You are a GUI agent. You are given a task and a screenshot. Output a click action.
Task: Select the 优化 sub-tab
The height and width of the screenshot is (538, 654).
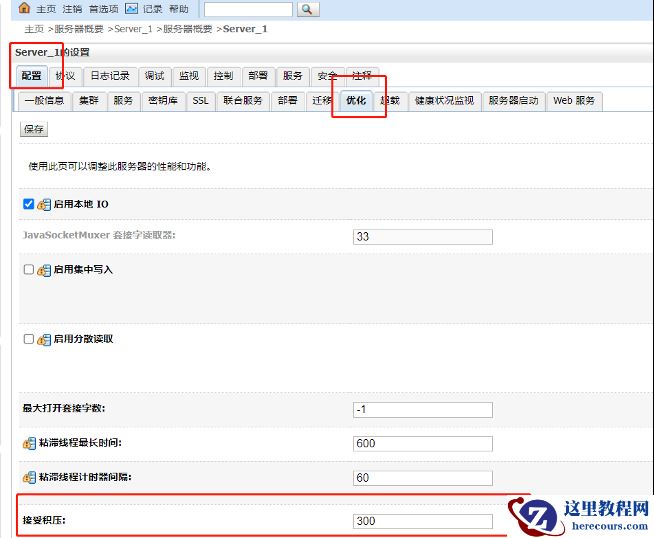[356, 101]
